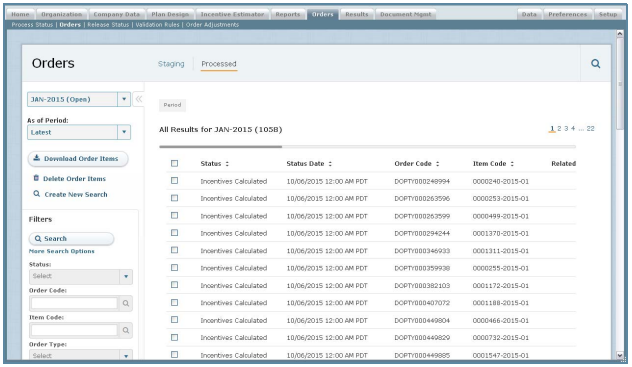The height and width of the screenshot is (367, 632).
Task: Toggle the select-all checkbox in the table header
Action: (174, 163)
